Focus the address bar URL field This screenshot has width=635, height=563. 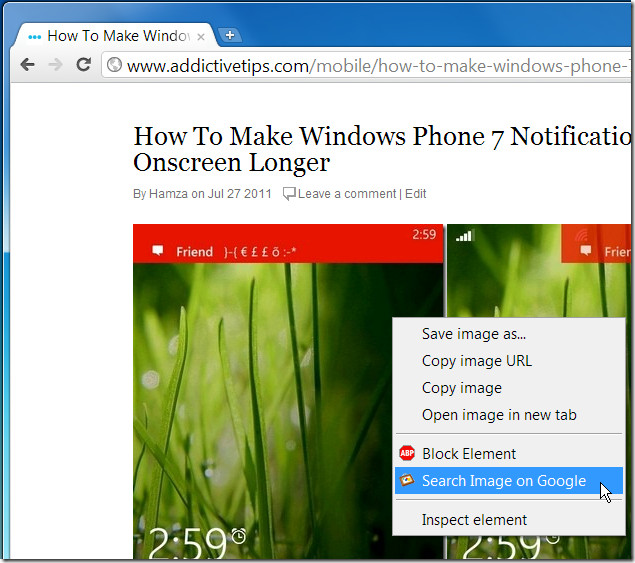click(366, 65)
